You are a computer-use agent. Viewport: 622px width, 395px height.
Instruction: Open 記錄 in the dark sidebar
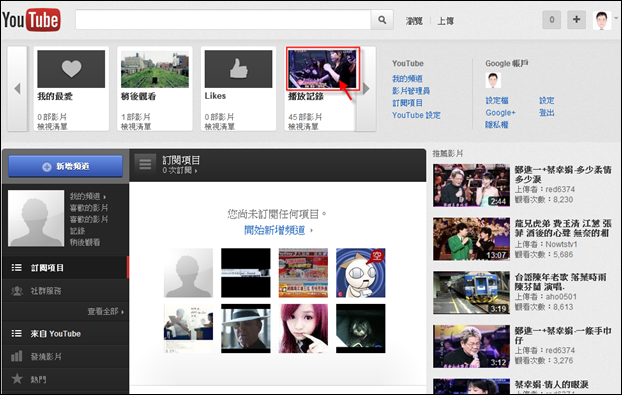(77, 231)
